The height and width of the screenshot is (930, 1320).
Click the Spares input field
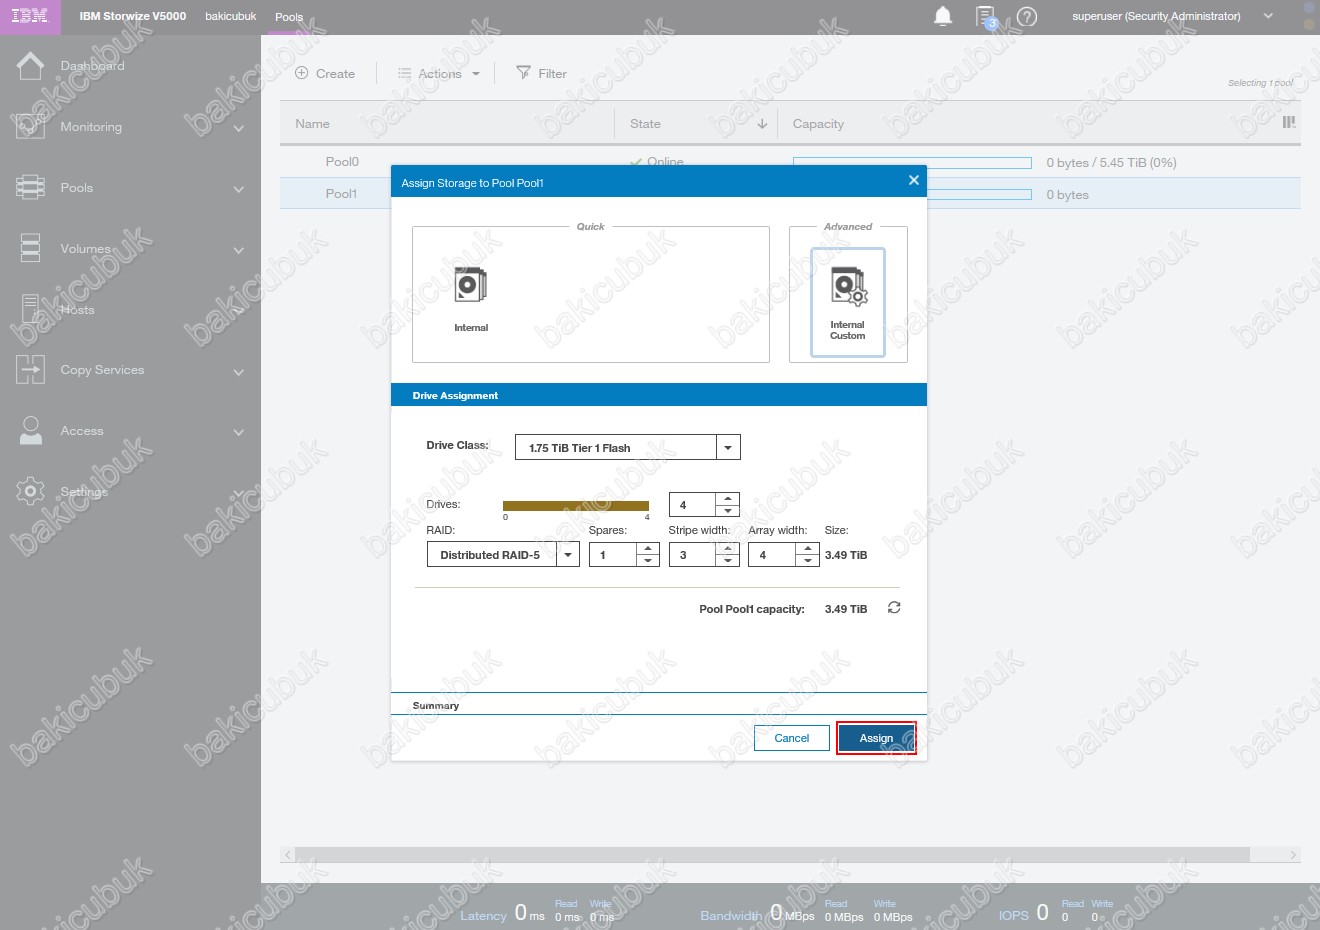[613, 555]
